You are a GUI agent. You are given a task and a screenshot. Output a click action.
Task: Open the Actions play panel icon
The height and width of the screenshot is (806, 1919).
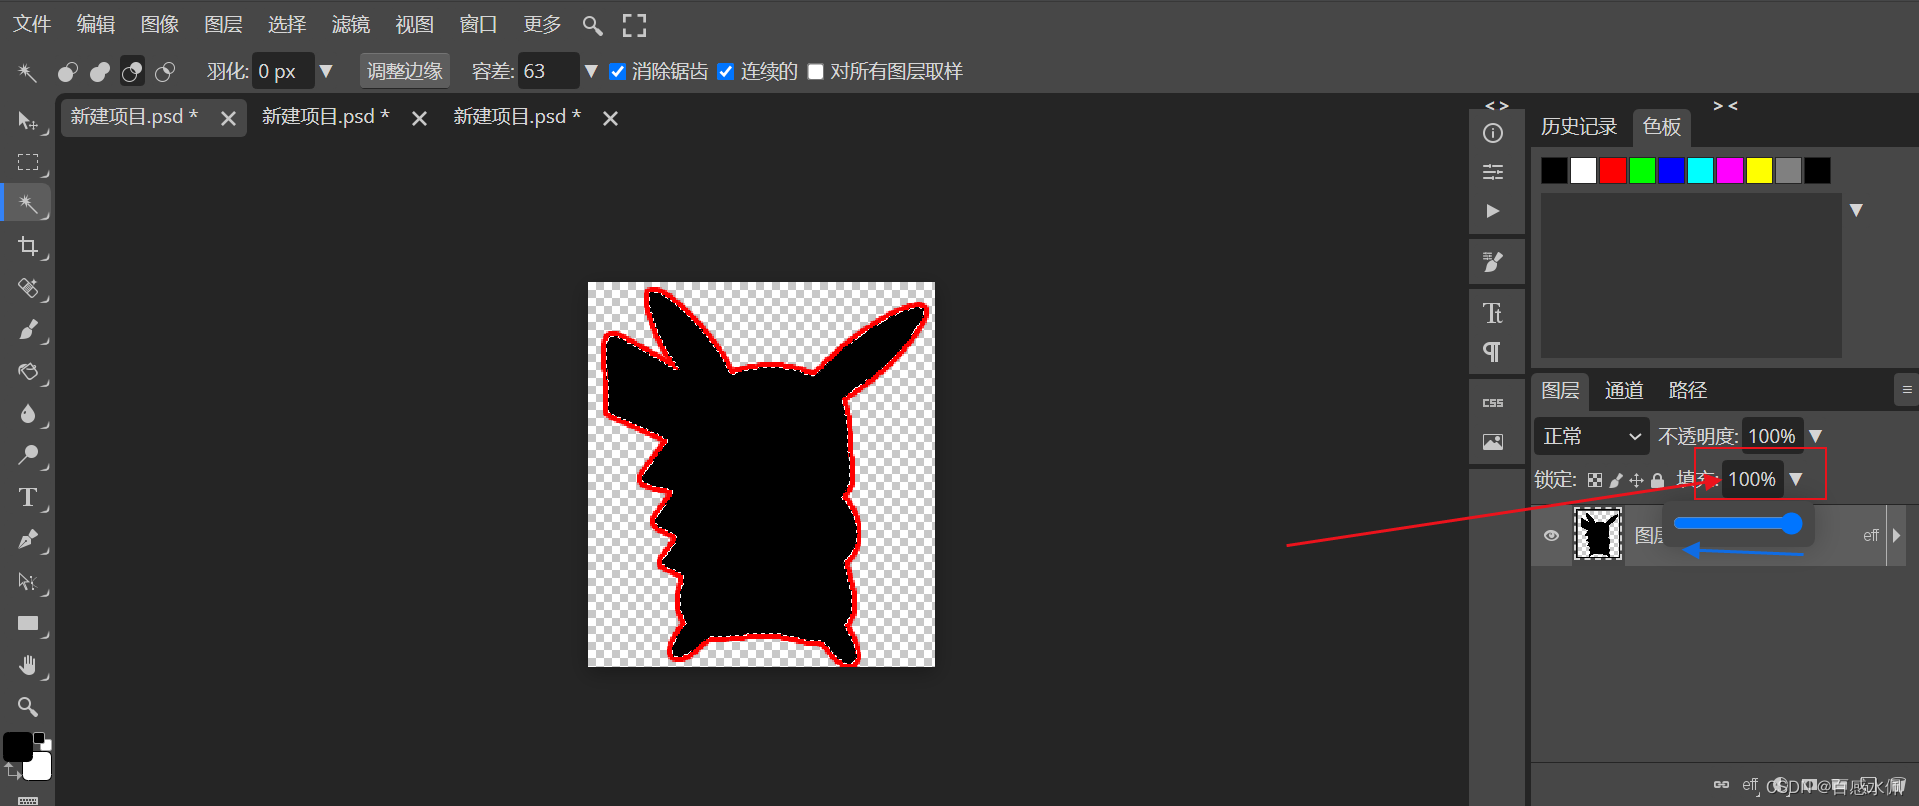(x=1493, y=211)
